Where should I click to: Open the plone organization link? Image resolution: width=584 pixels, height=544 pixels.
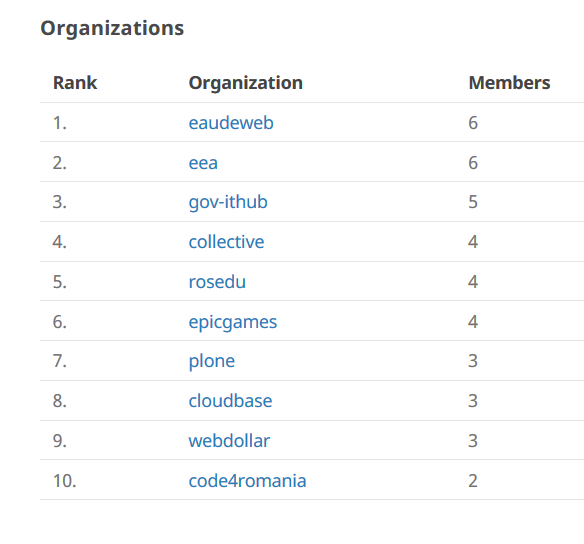click(x=212, y=362)
